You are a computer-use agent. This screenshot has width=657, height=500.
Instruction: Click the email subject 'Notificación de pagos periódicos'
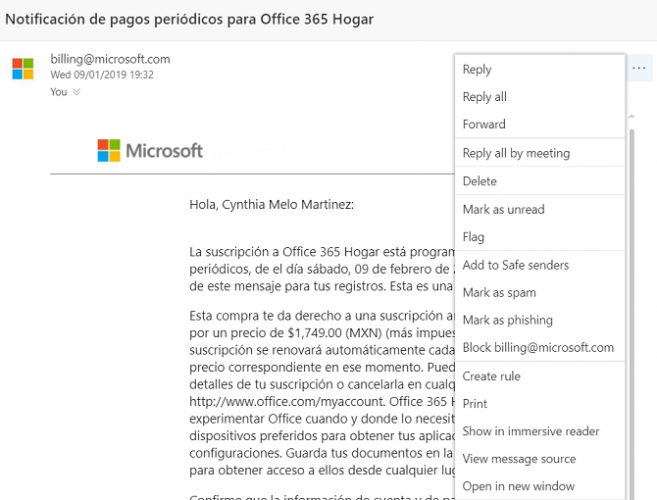coord(189,19)
